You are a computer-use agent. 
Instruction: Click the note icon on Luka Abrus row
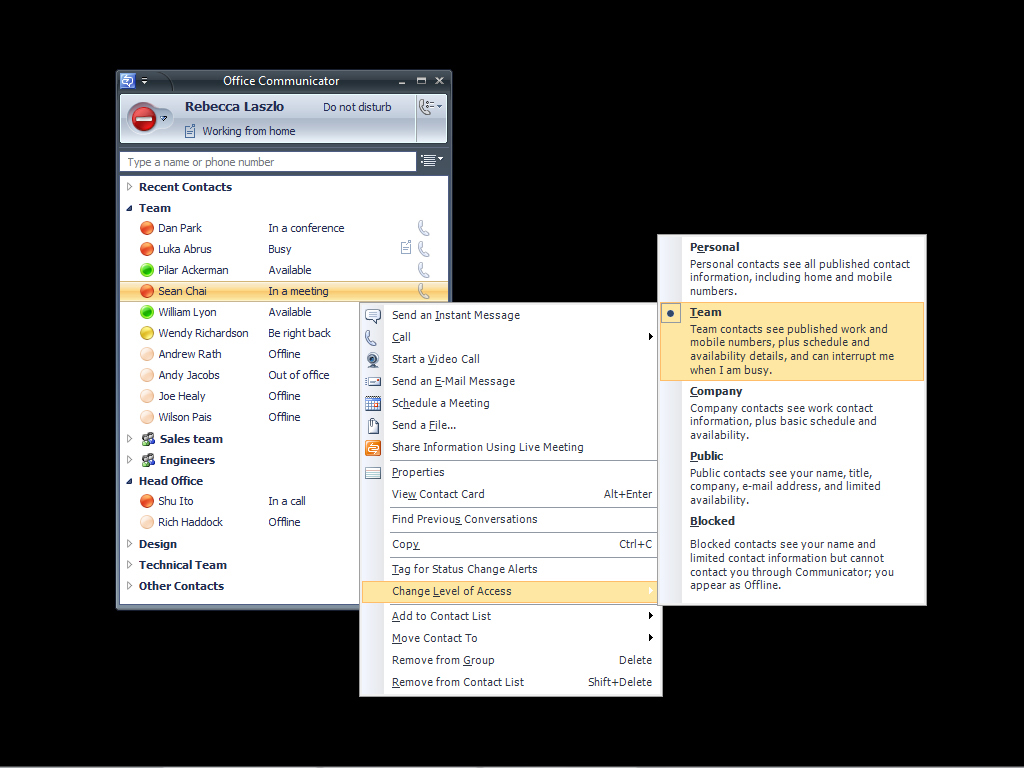click(x=406, y=248)
